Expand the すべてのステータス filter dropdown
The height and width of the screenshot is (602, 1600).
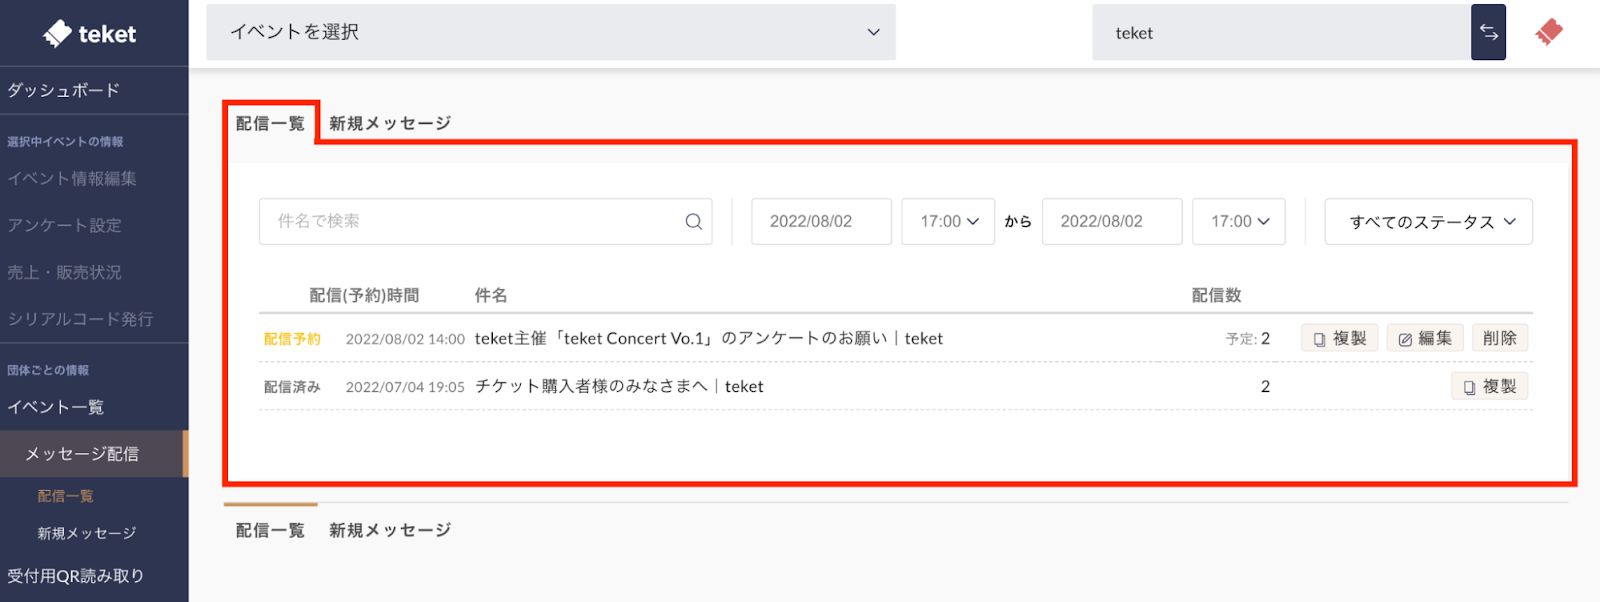coord(1428,222)
